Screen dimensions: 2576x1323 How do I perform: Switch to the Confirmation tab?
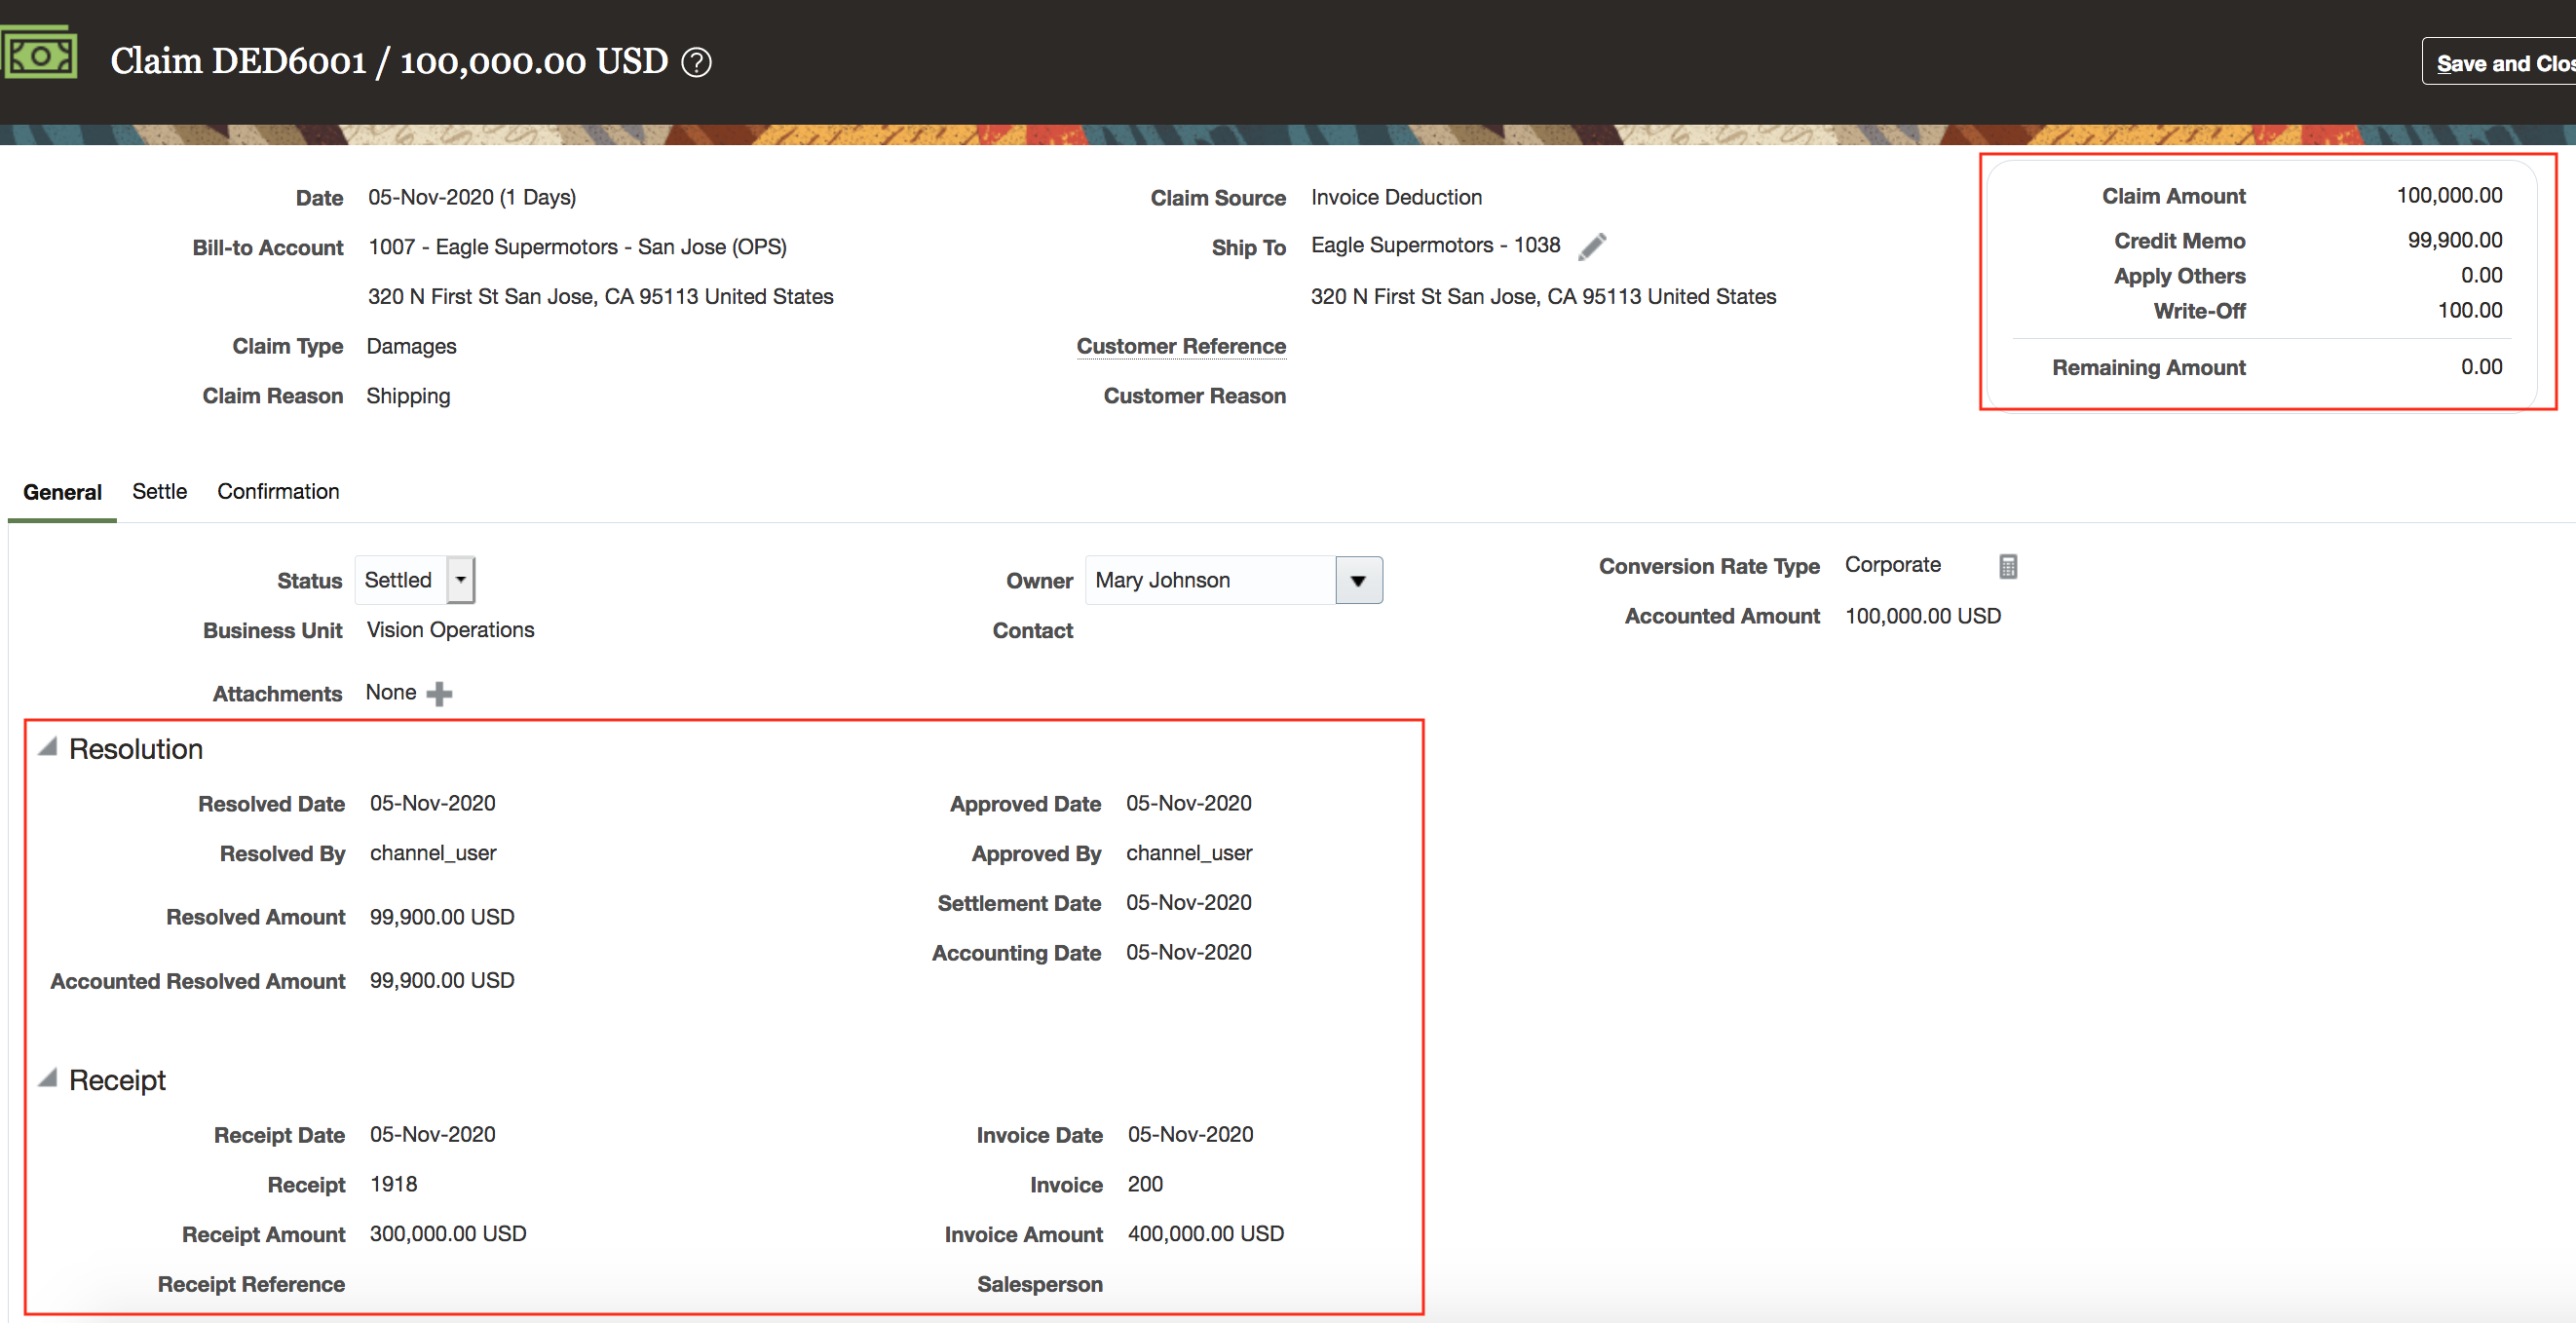pos(278,491)
